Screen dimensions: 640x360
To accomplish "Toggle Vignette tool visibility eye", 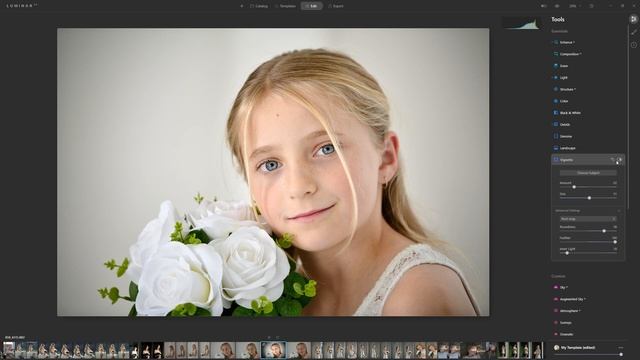I will 620,160.
